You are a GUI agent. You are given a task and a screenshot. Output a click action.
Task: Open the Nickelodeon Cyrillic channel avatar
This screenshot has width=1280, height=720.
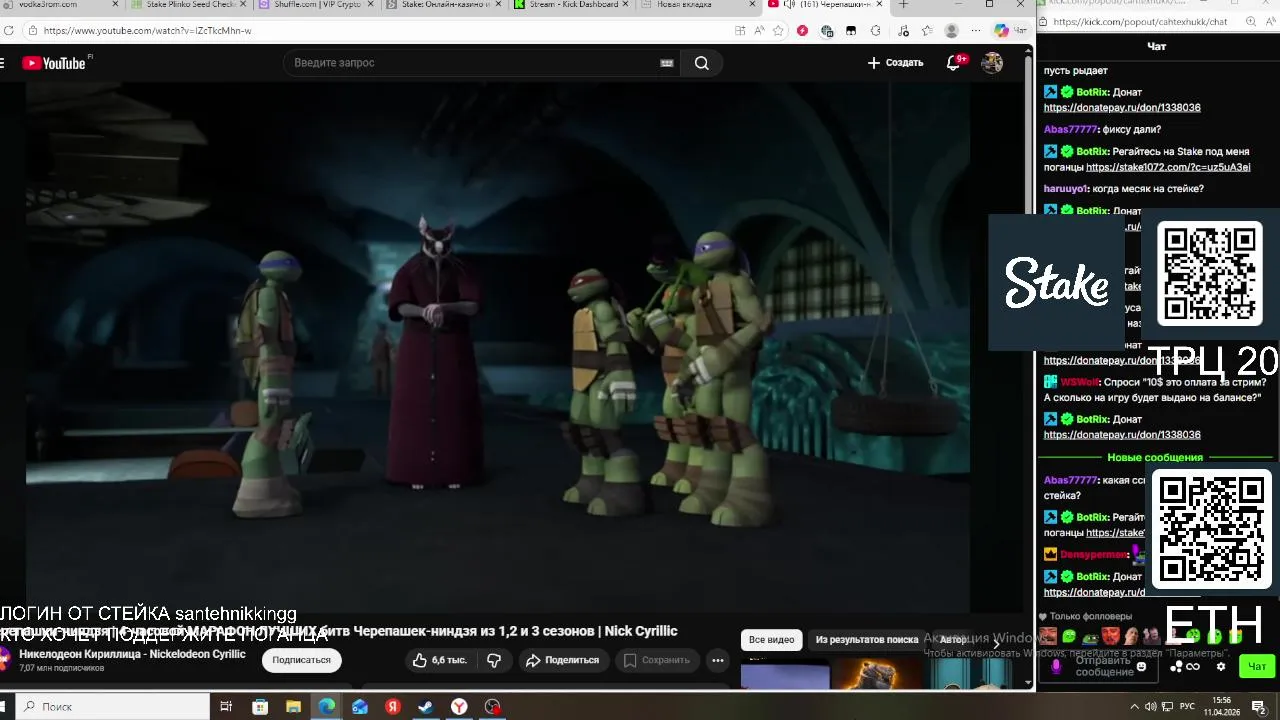pyautogui.click(x=4, y=659)
